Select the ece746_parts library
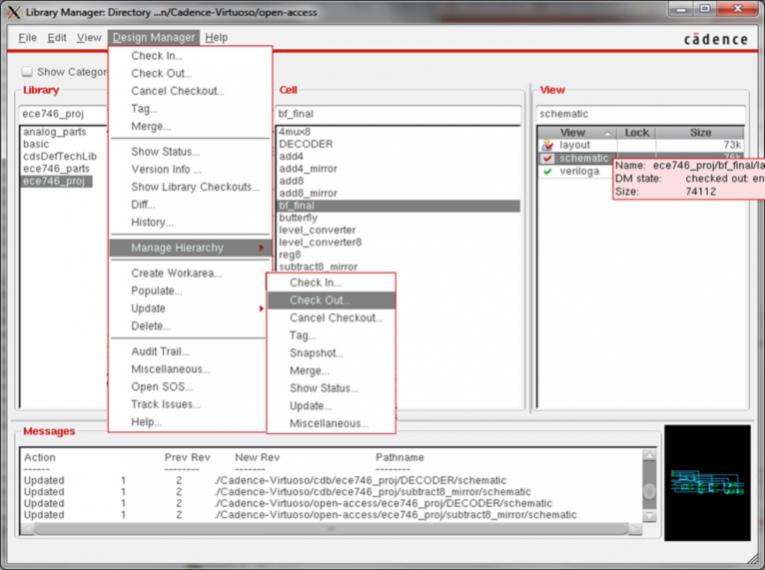Viewport: 765px width, 570px height. pos(56,169)
